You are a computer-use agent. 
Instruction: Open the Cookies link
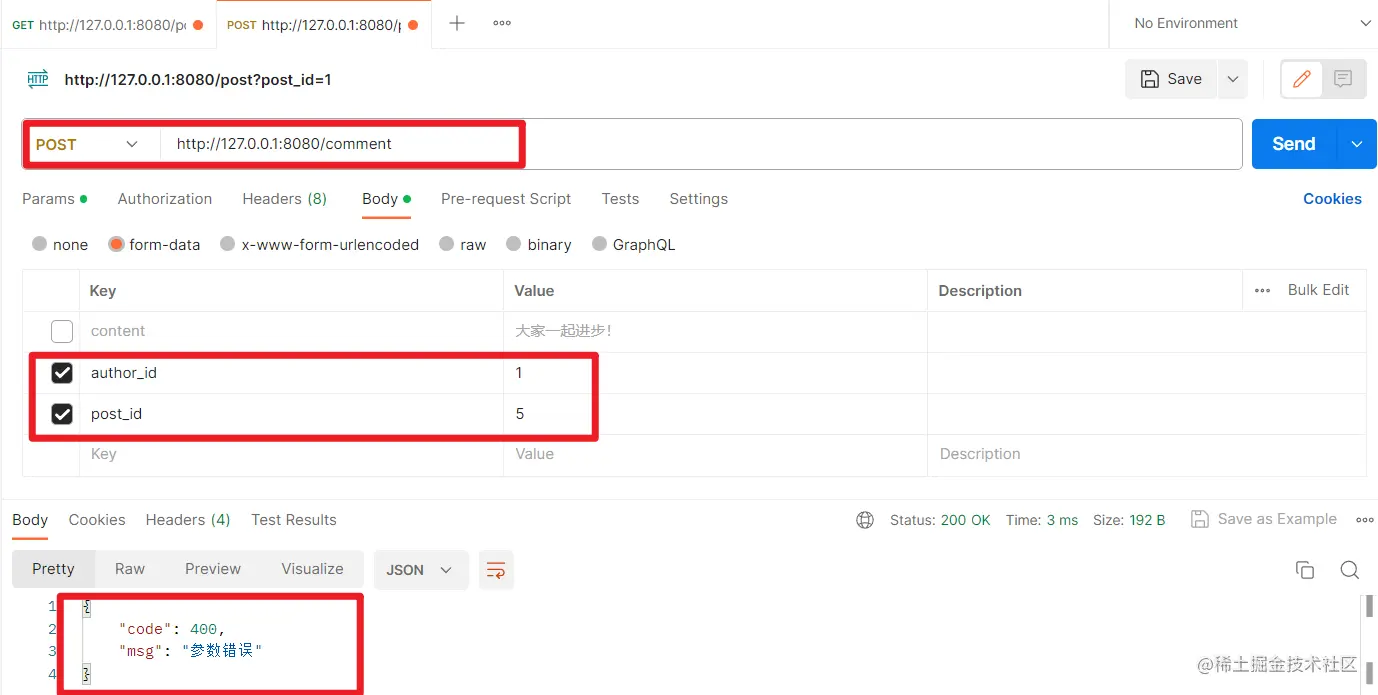pos(1332,199)
